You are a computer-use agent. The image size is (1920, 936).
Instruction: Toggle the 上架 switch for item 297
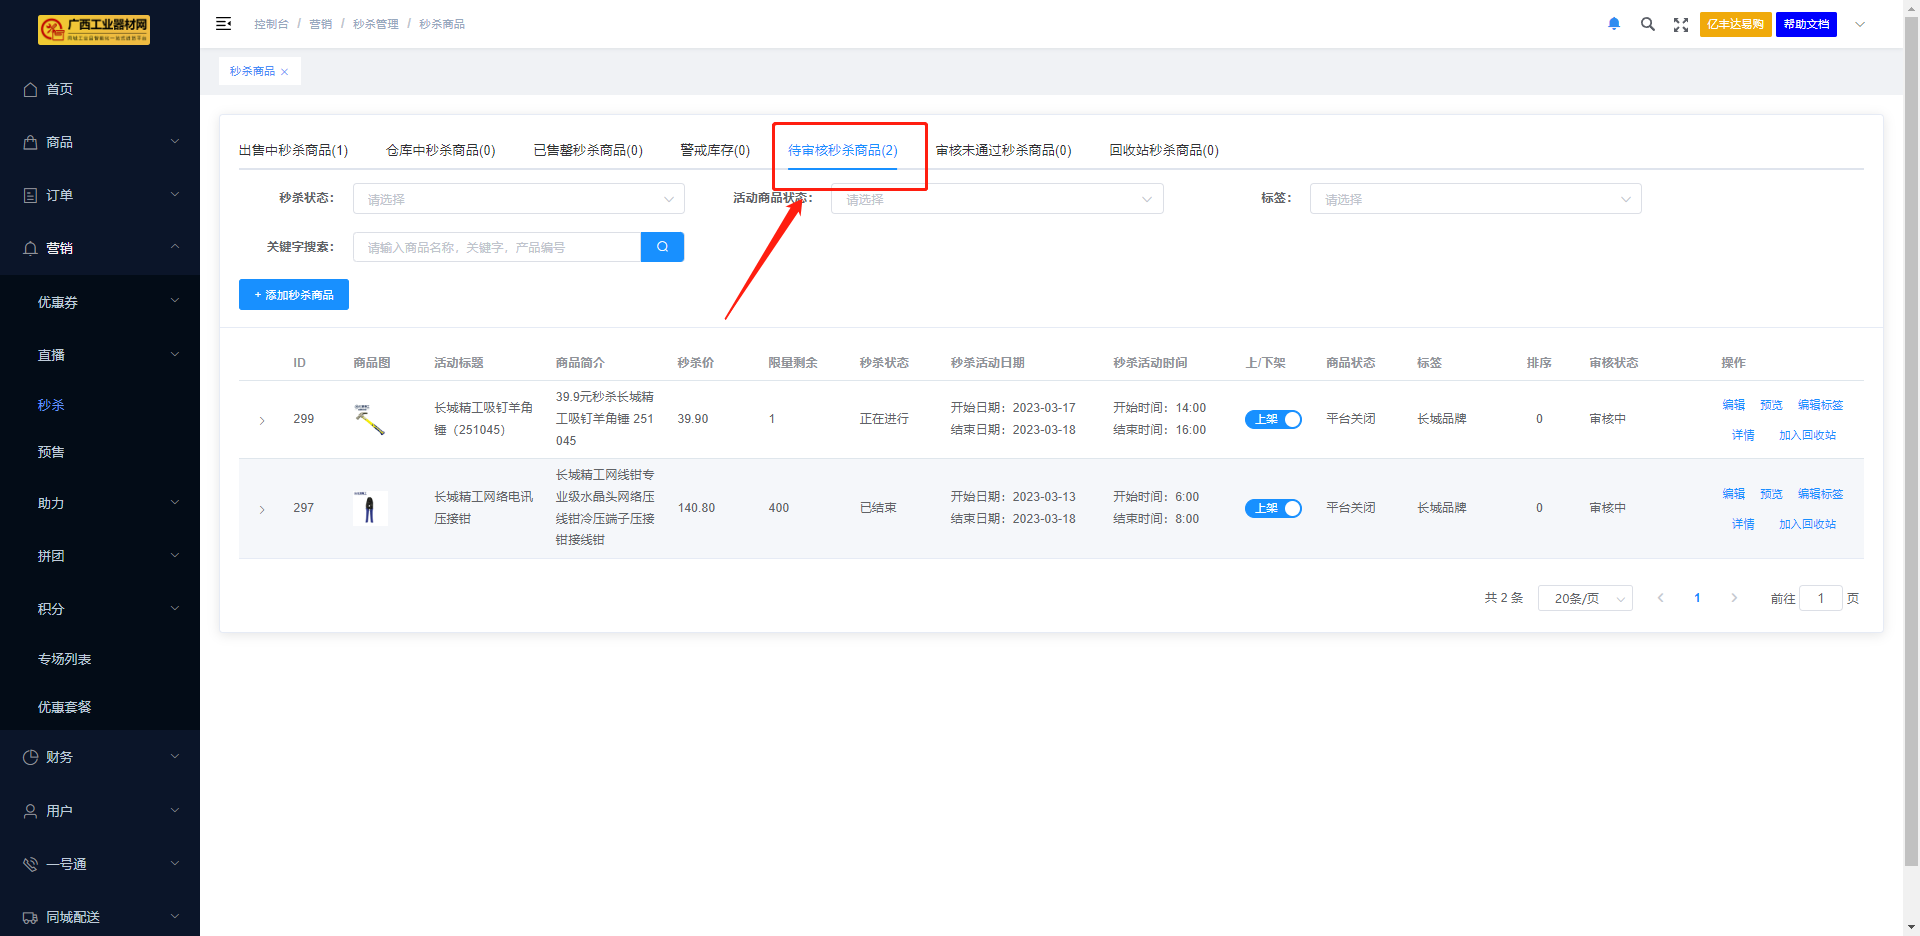[1273, 508]
